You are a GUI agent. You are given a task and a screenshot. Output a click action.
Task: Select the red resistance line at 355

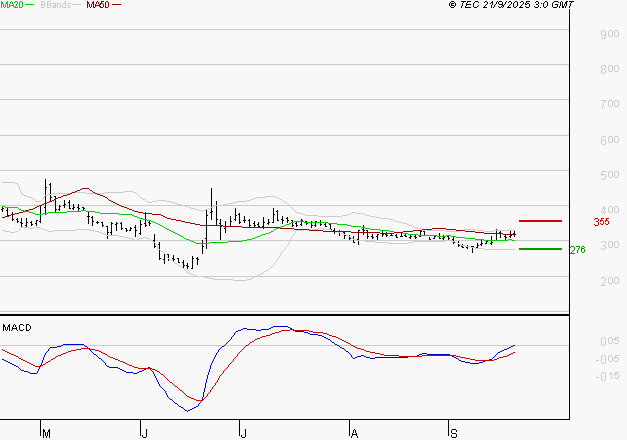(x=540, y=220)
